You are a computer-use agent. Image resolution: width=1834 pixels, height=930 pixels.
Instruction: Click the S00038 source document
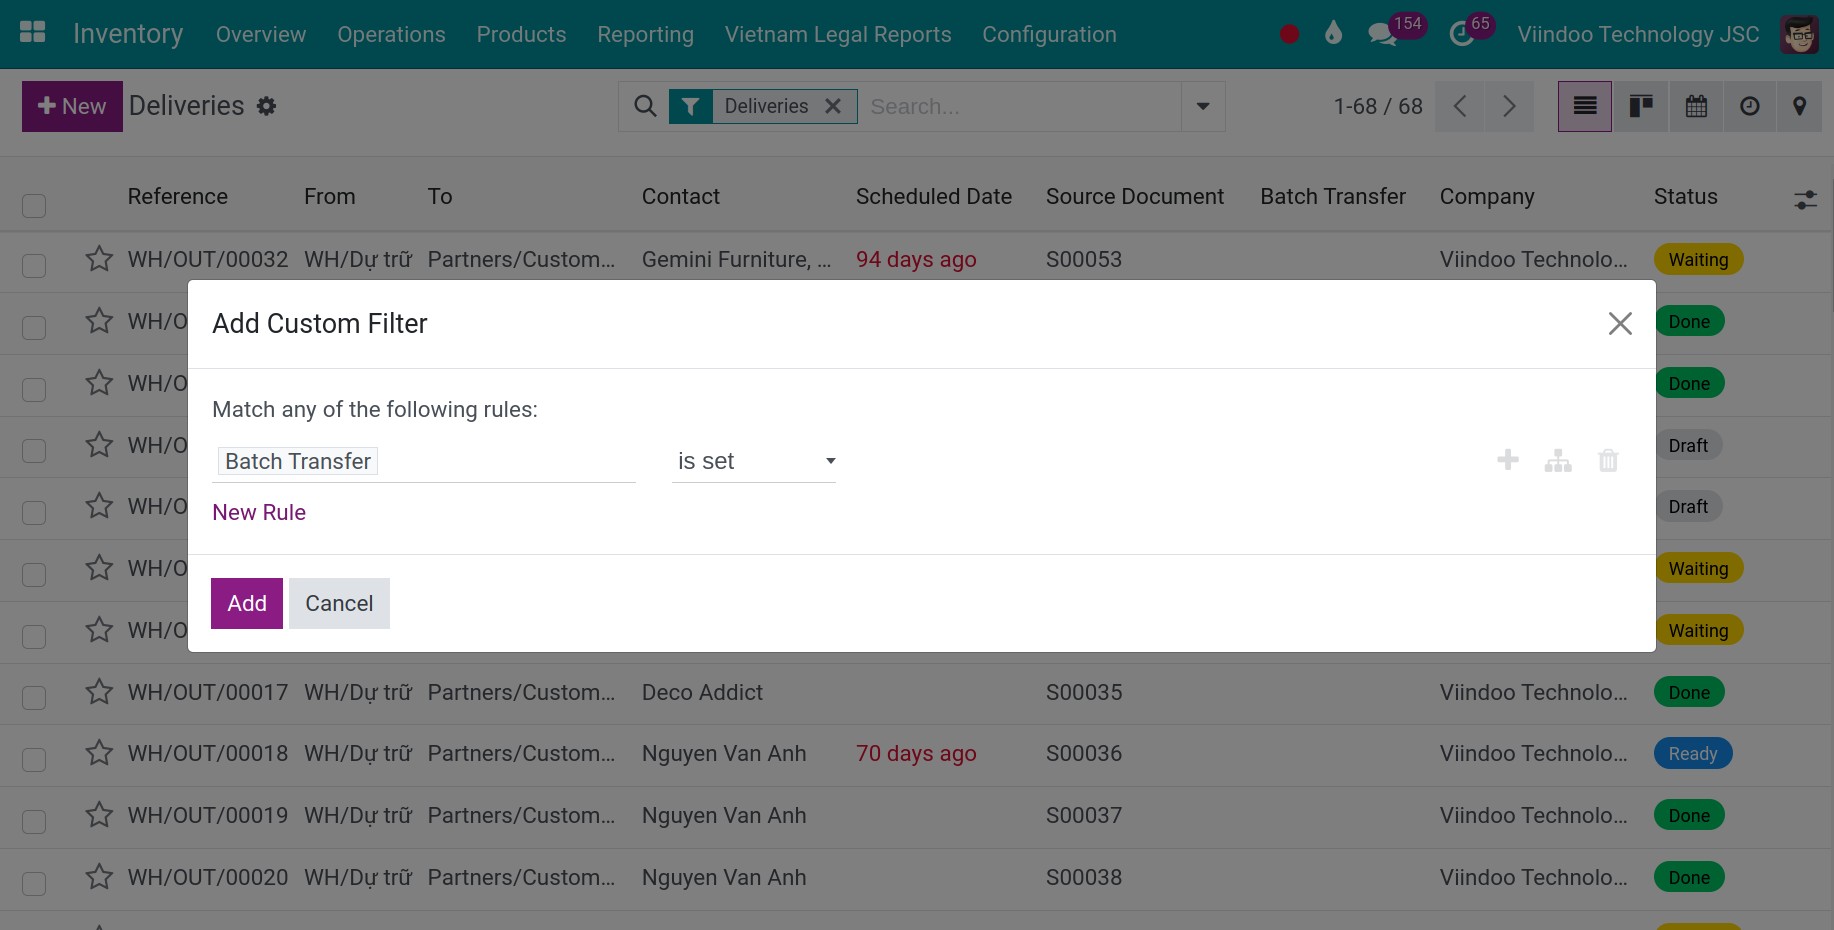coord(1084,877)
